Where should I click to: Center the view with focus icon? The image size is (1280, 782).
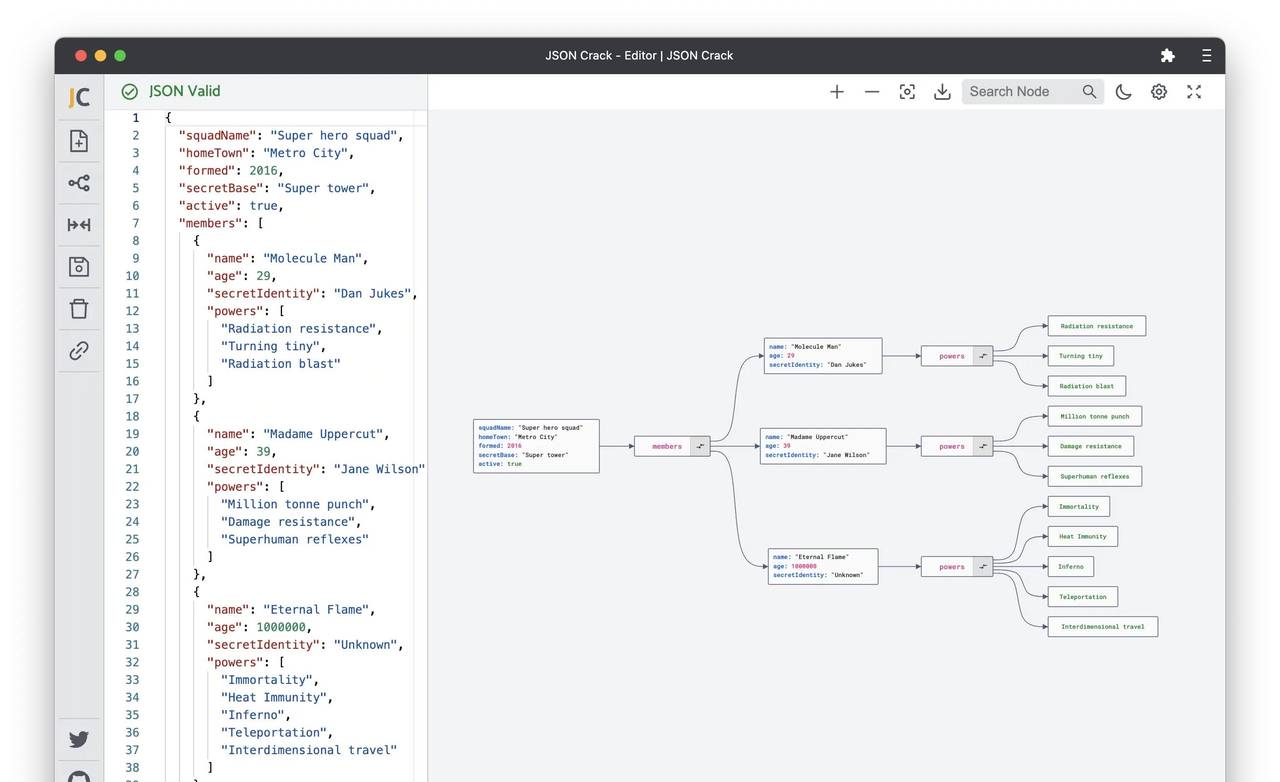pyautogui.click(x=907, y=92)
